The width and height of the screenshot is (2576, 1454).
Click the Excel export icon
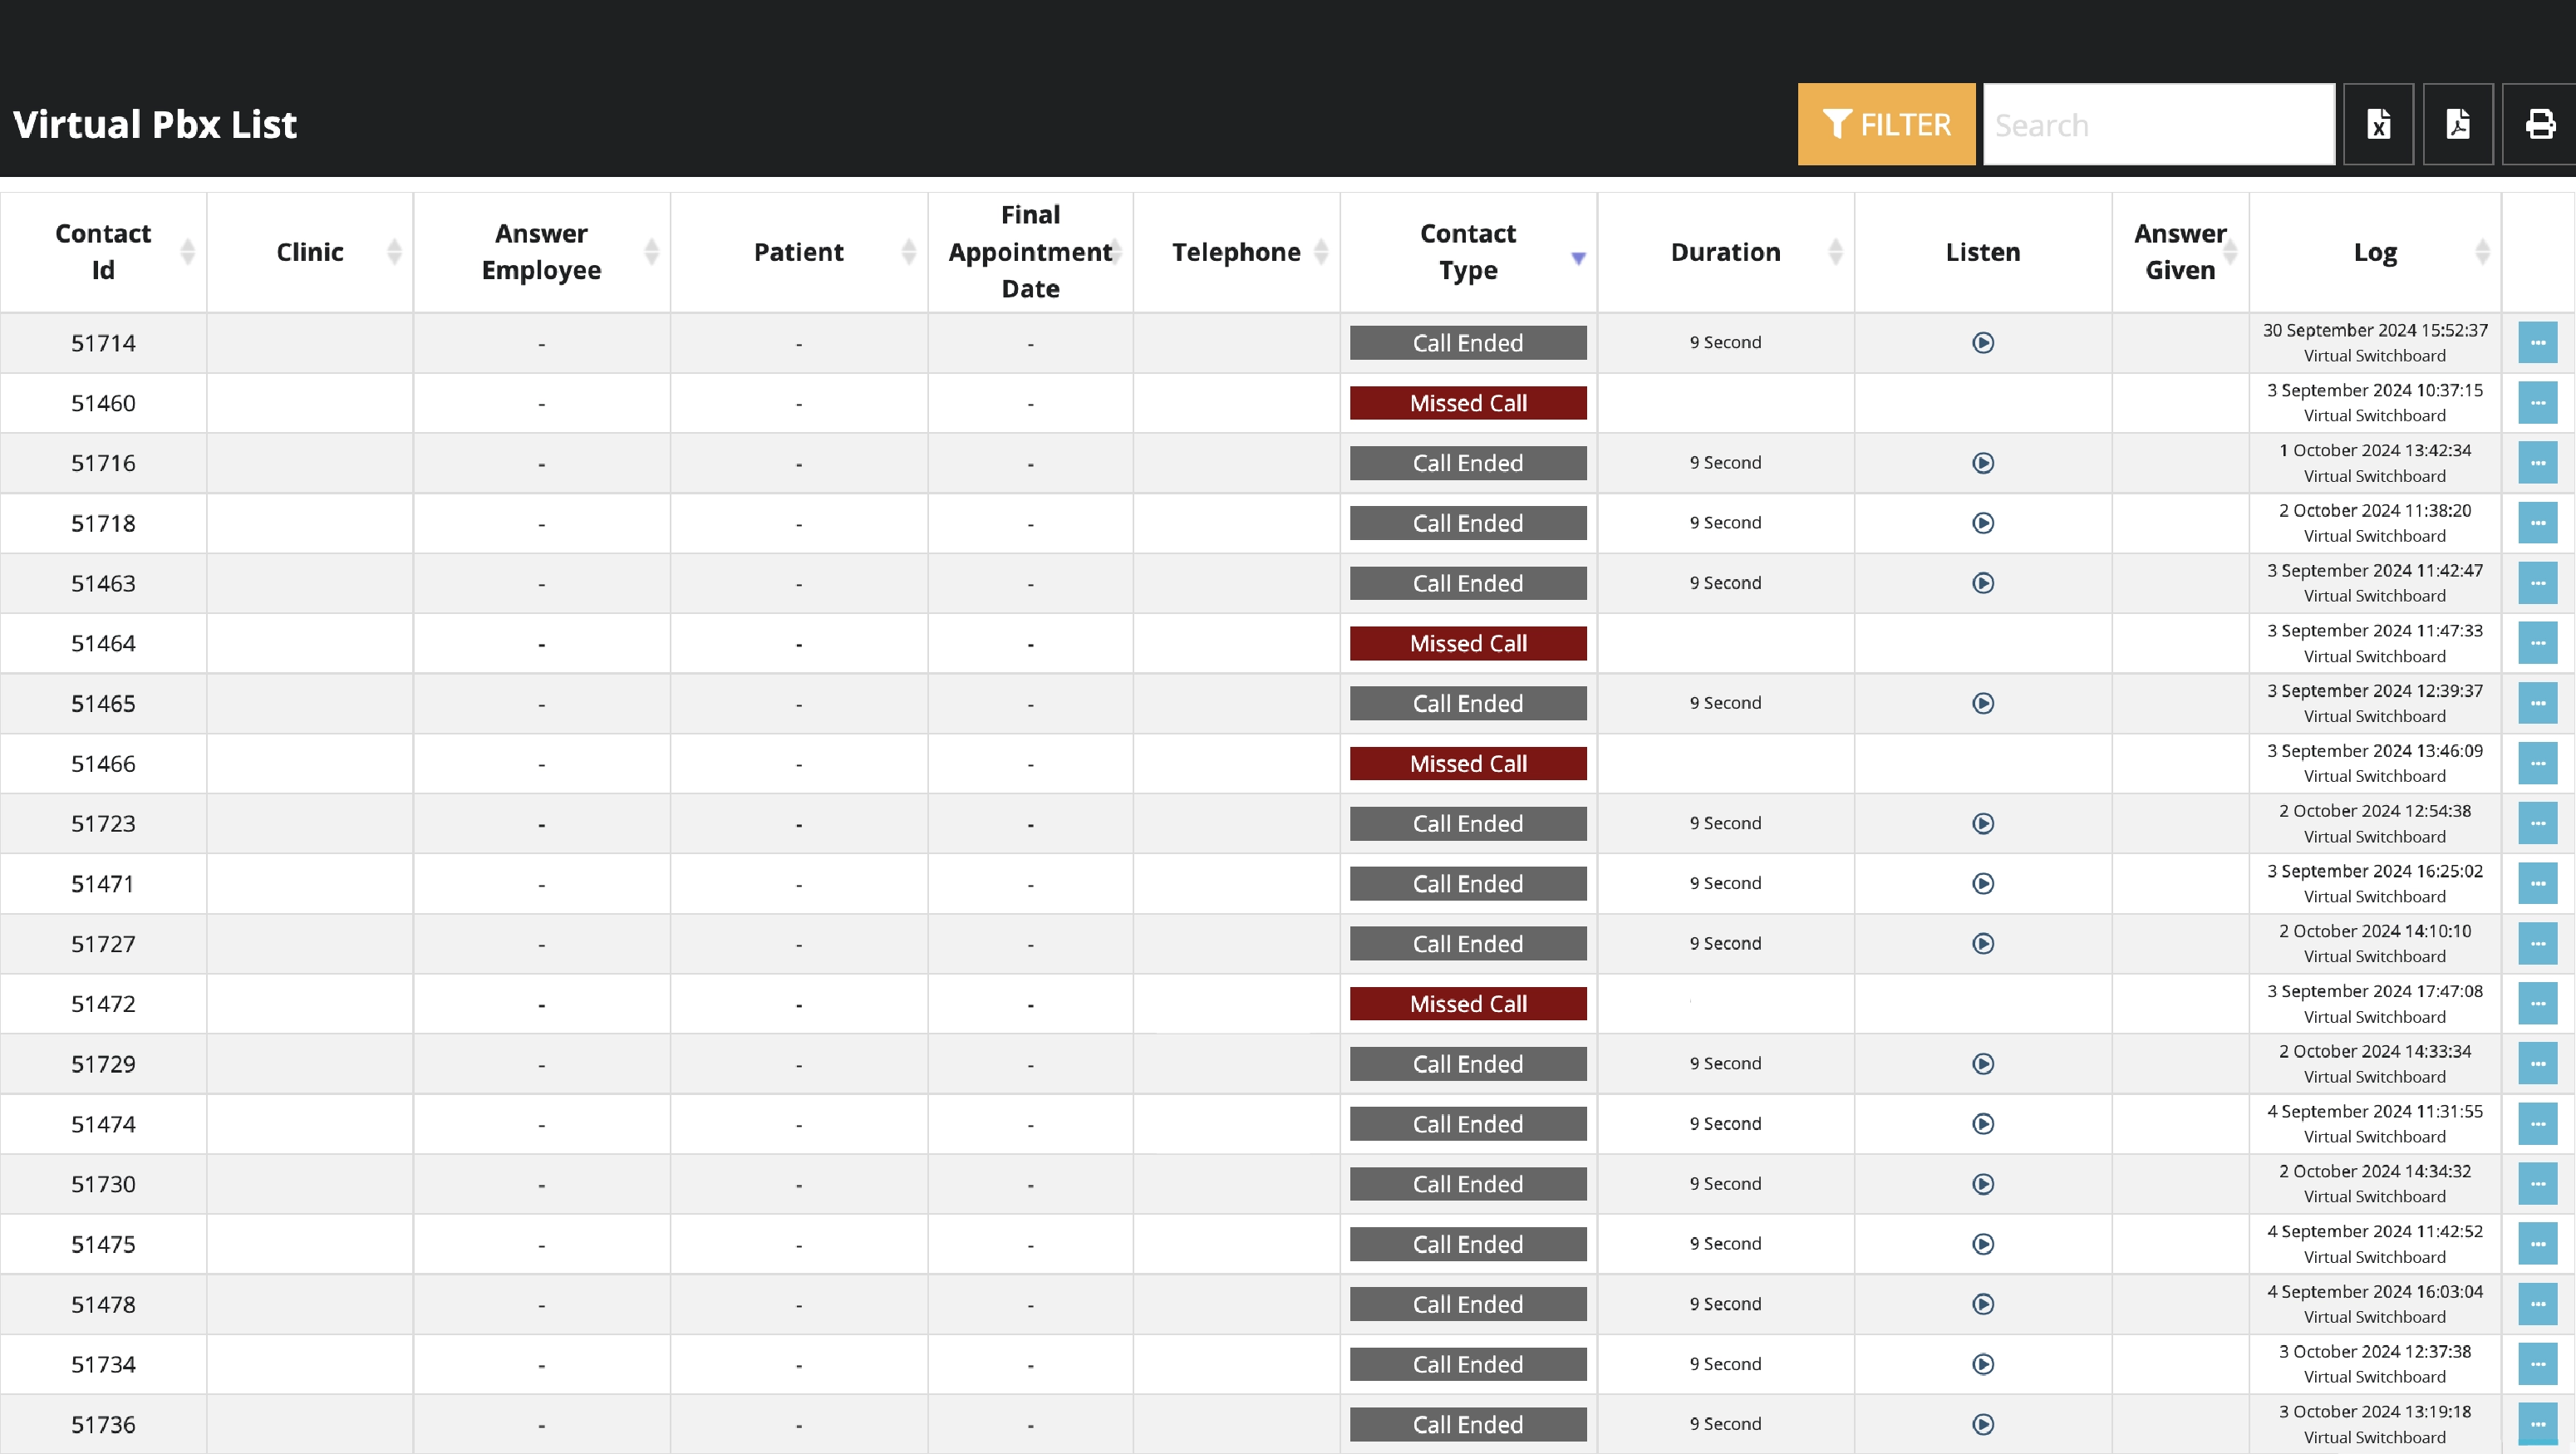point(2378,124)
